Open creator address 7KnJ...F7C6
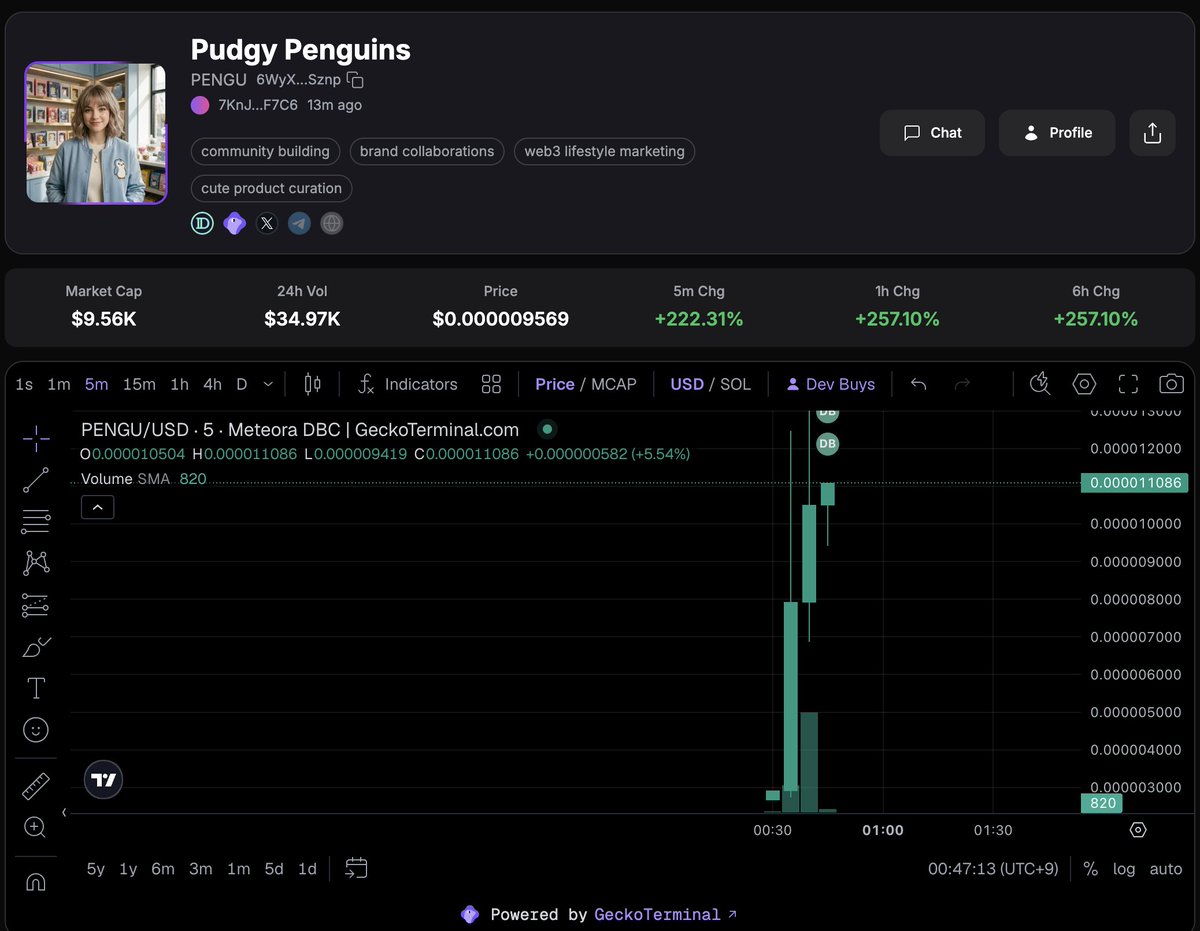The image size is (1200, 931). 258,105
